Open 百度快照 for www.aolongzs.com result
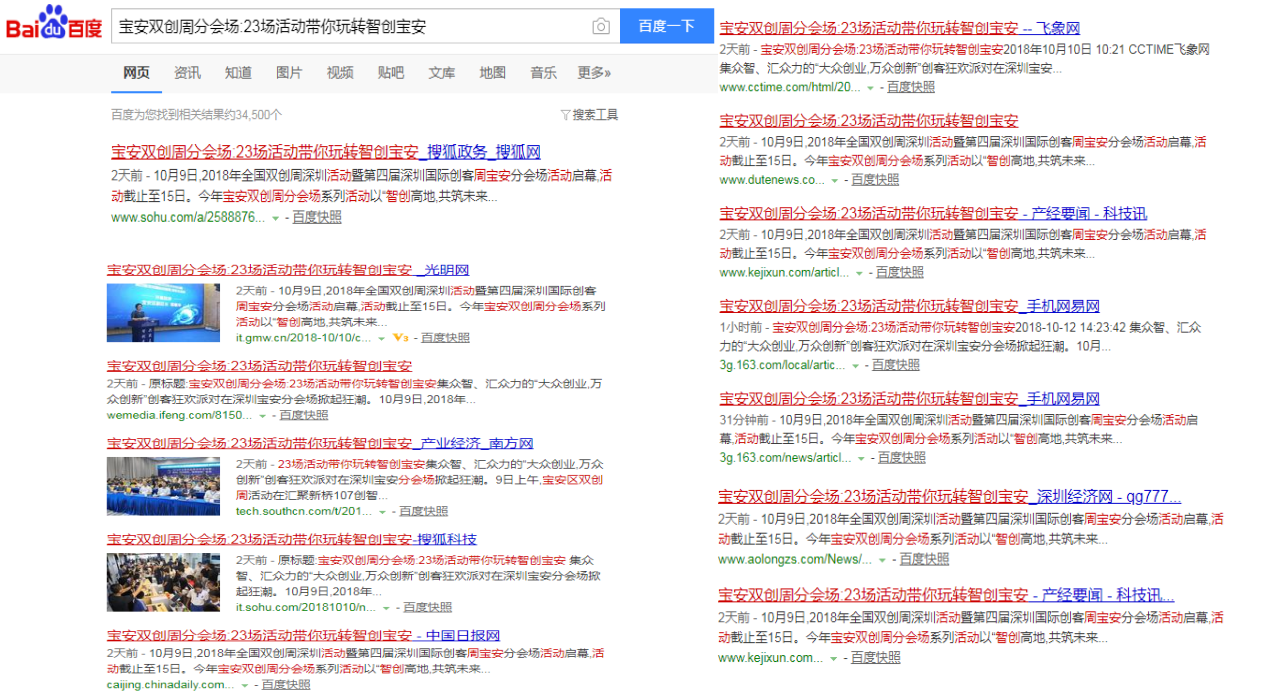Viewport: 1271px width, 697px height. tap(925, 559)
